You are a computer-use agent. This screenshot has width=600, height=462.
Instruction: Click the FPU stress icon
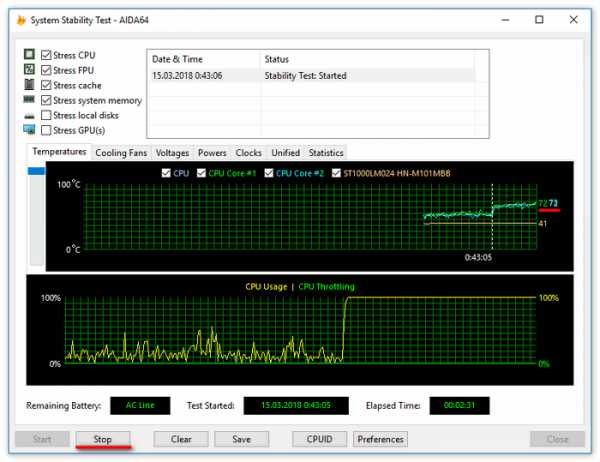pos(29,69)
